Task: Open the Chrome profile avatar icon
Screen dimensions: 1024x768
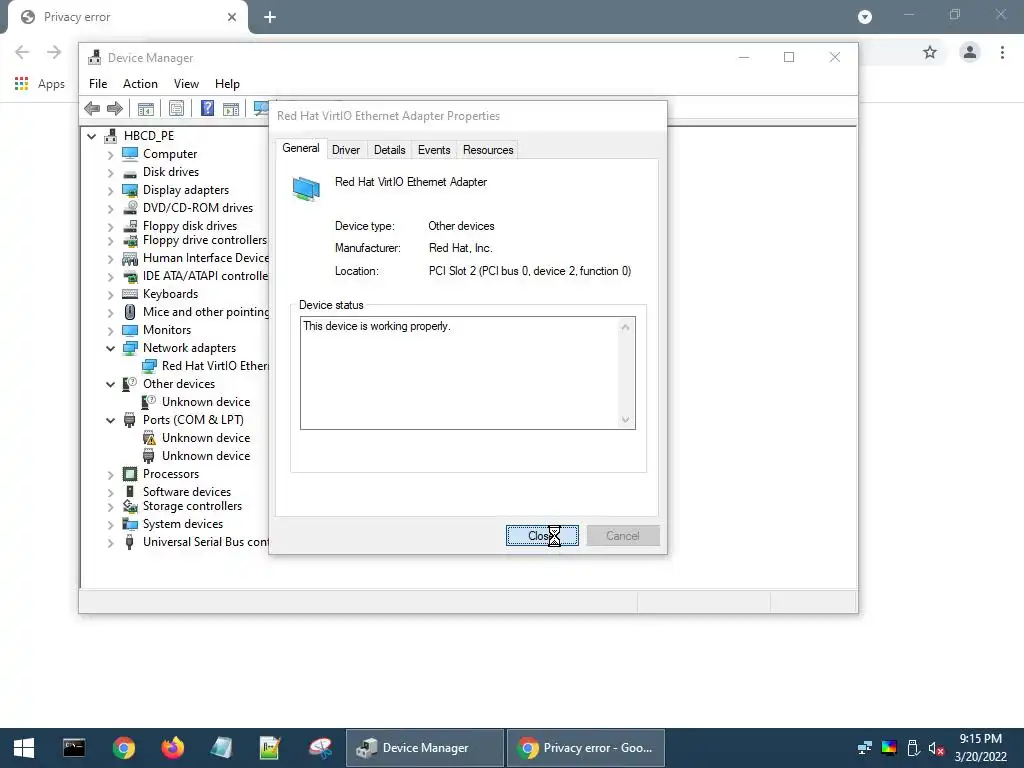Action: (970, 52)
